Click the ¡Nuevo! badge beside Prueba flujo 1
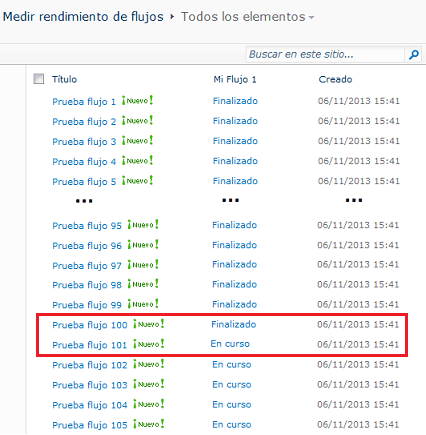 137,100
